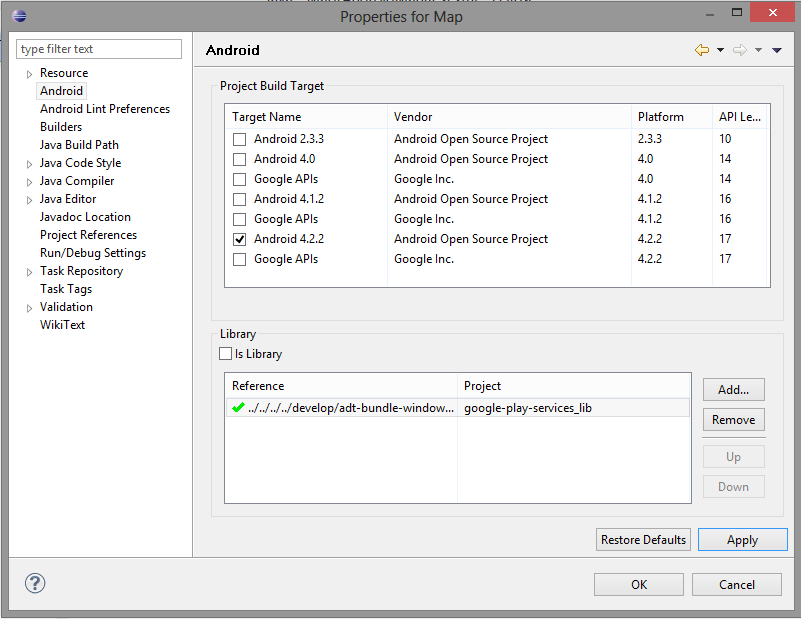801x619 pixels.
Task: Check Google APIs platform 4.0 checkbox
Action: pos(239,179)
